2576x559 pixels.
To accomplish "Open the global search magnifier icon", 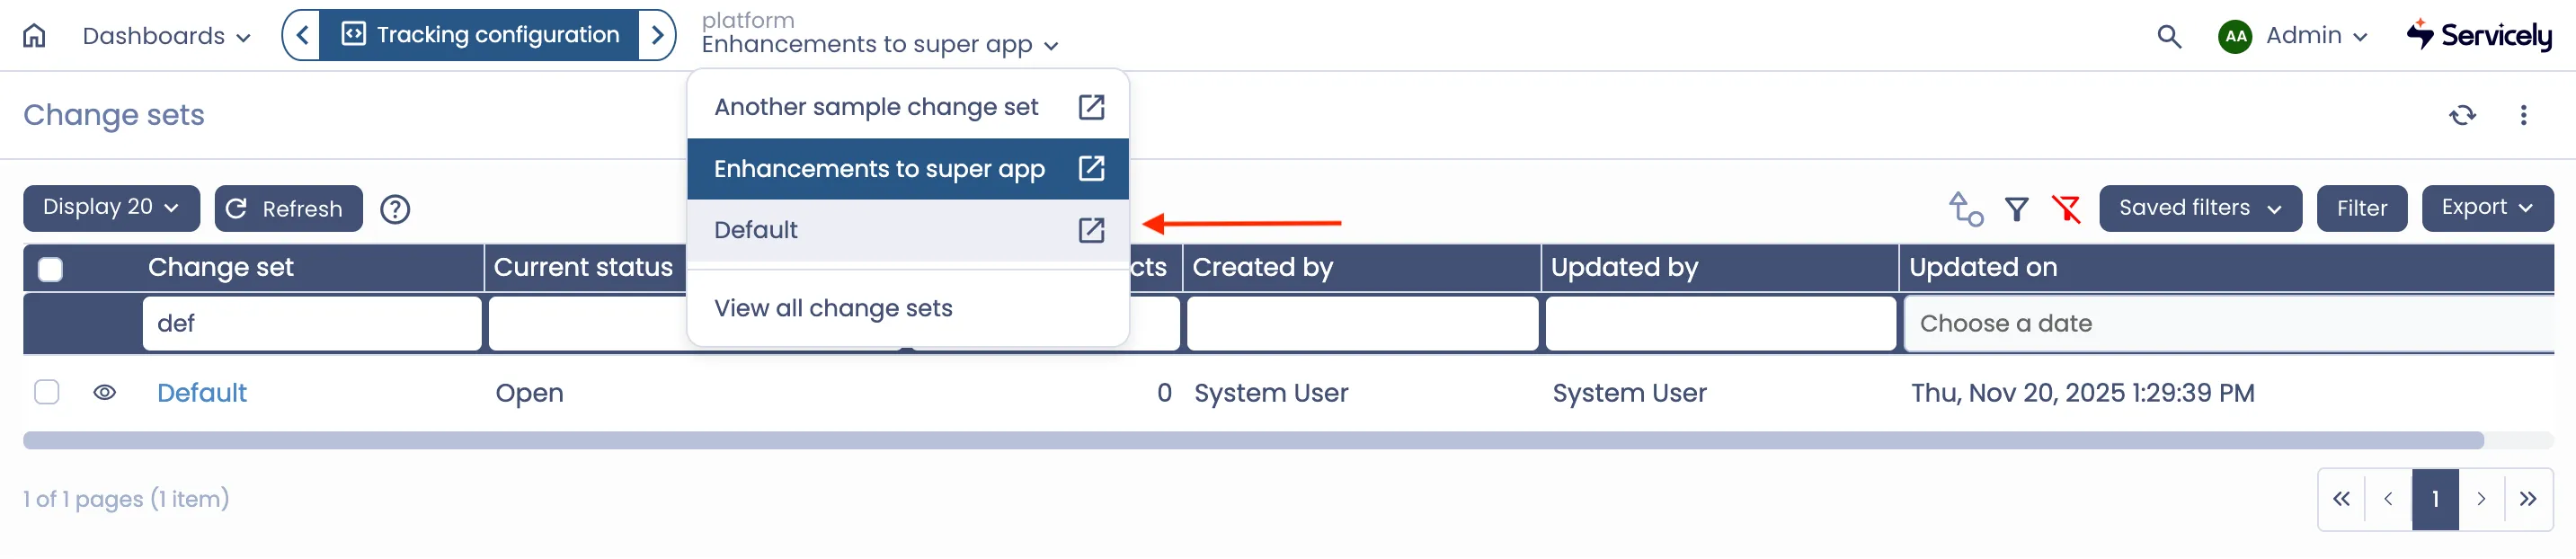I will click(x=2168, y=36).
